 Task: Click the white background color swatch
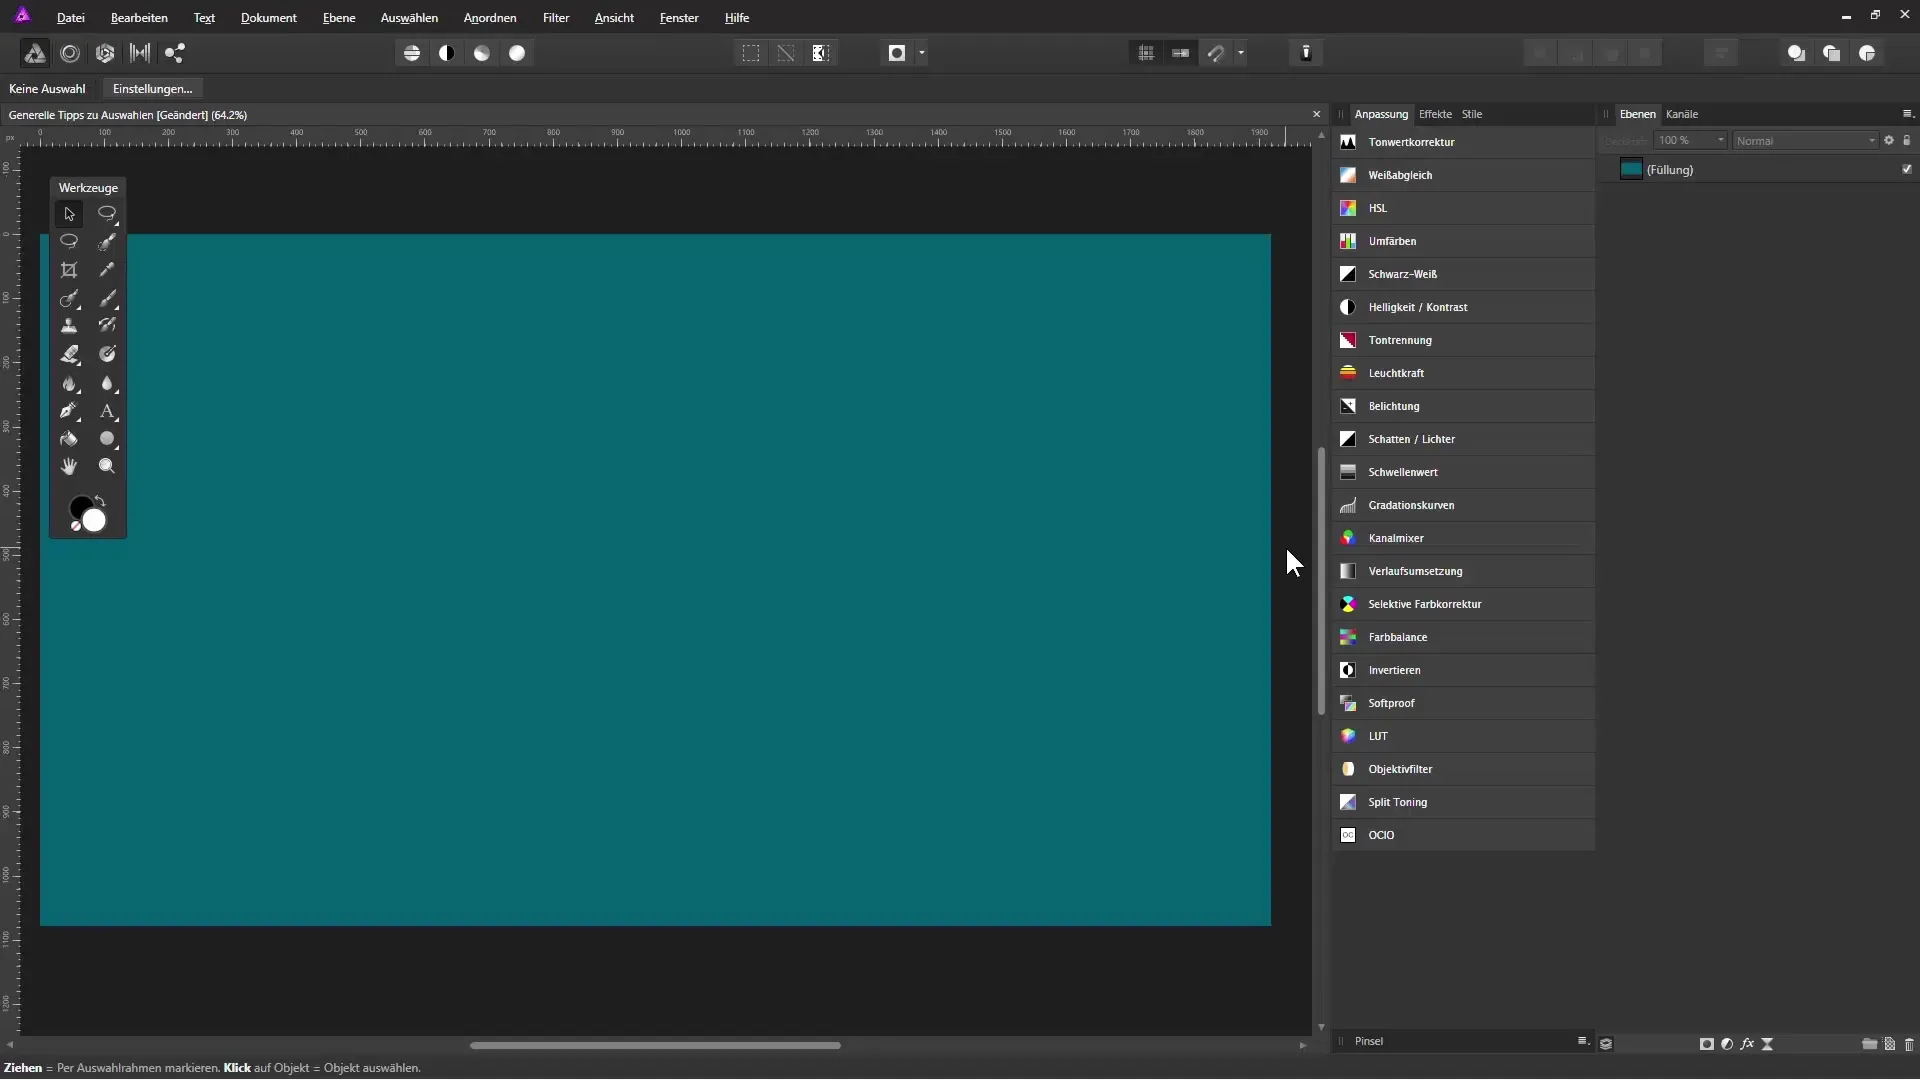(x=95, y=521)
